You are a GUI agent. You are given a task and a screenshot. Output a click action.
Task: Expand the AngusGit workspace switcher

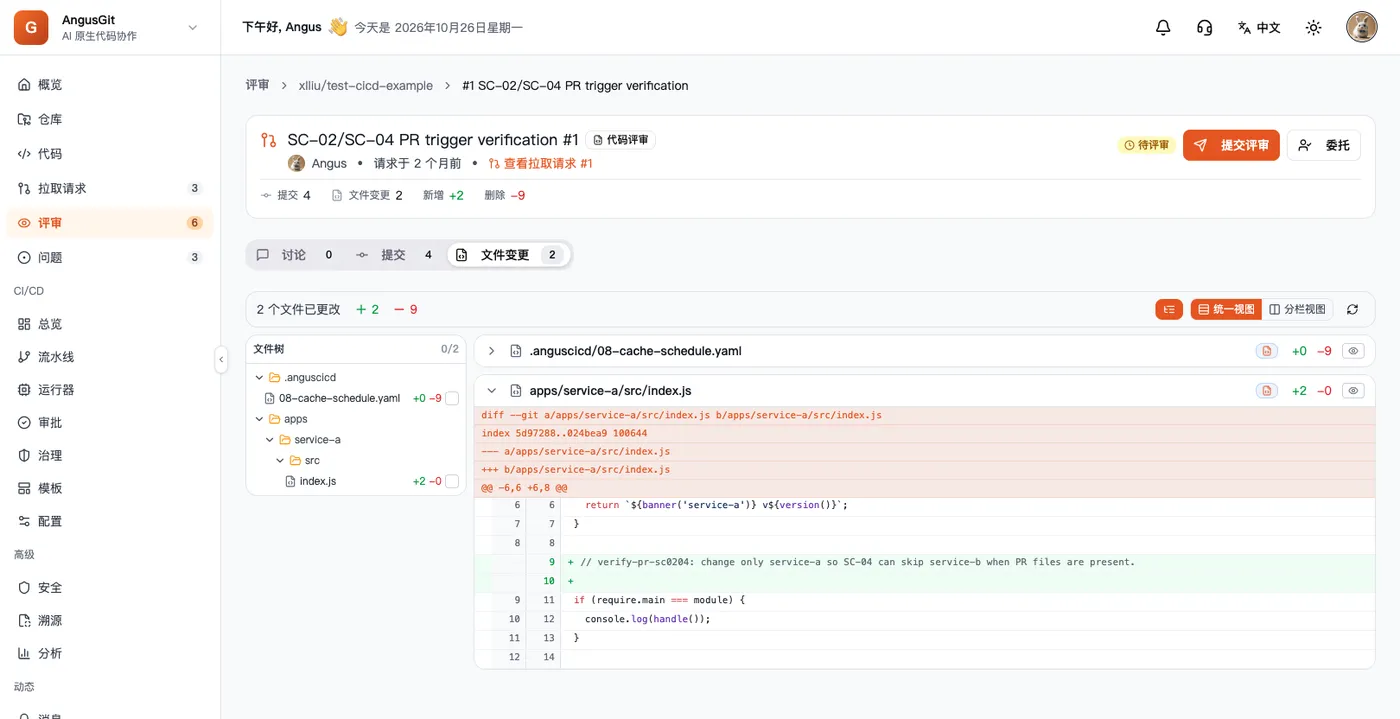pyautogui.click(x=193, y=28)
